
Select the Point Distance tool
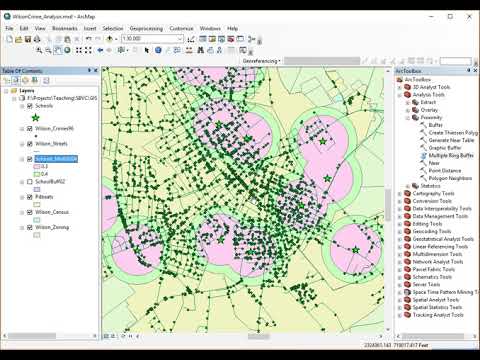445,171
